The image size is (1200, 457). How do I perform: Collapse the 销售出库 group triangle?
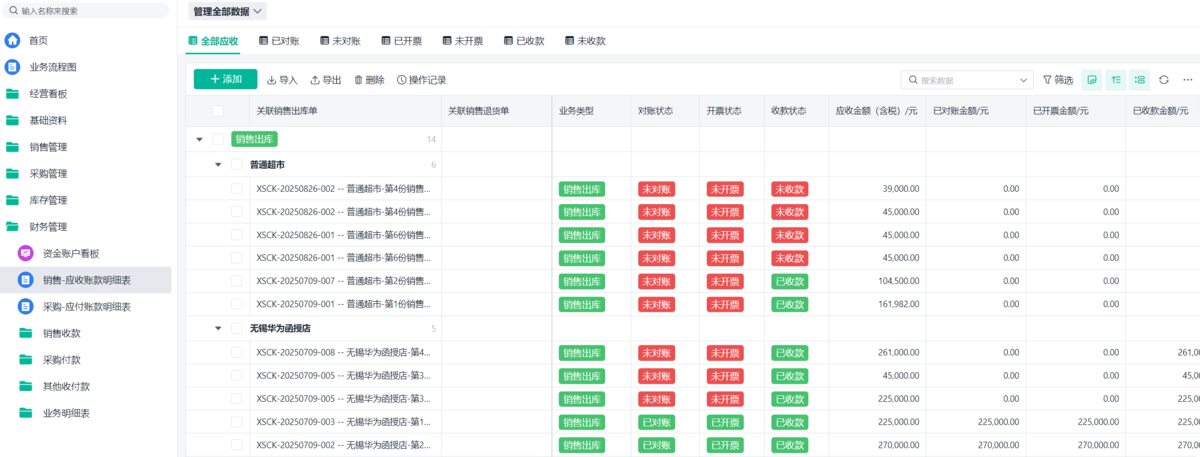(x=199, y=139)
